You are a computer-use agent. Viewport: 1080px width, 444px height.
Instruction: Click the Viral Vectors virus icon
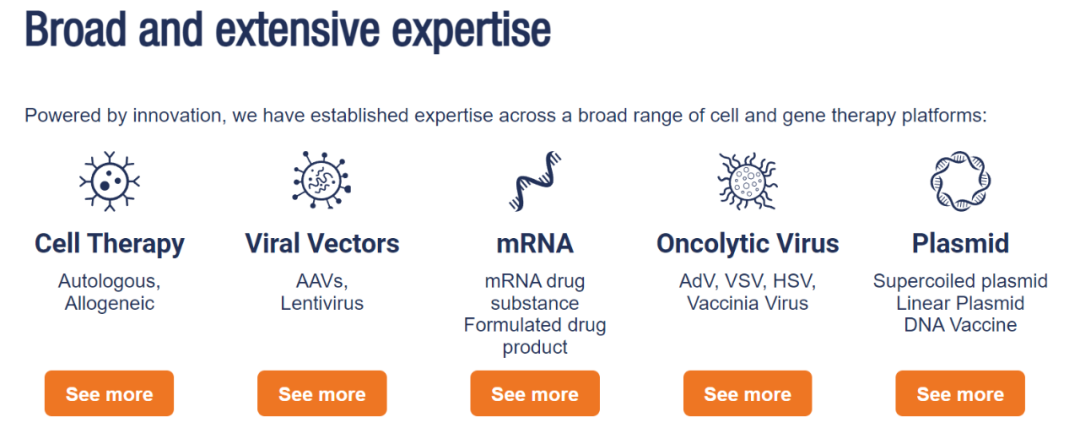[x=322, y=181]
